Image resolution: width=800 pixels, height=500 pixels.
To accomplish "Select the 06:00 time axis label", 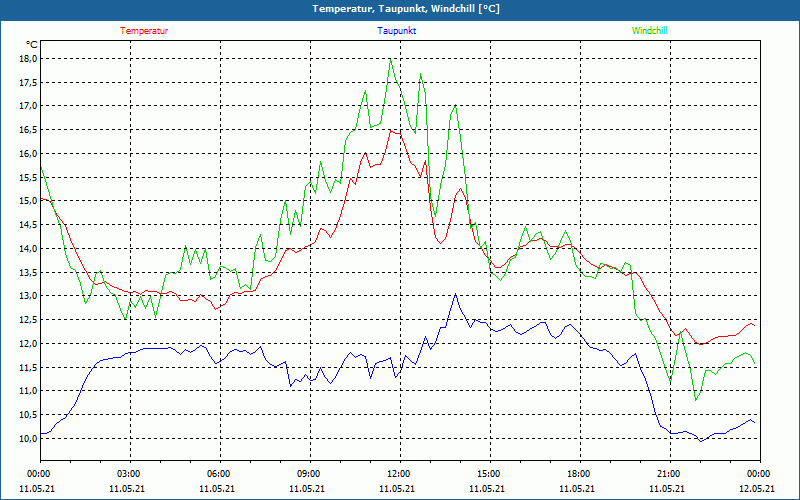I will [219, 474].
